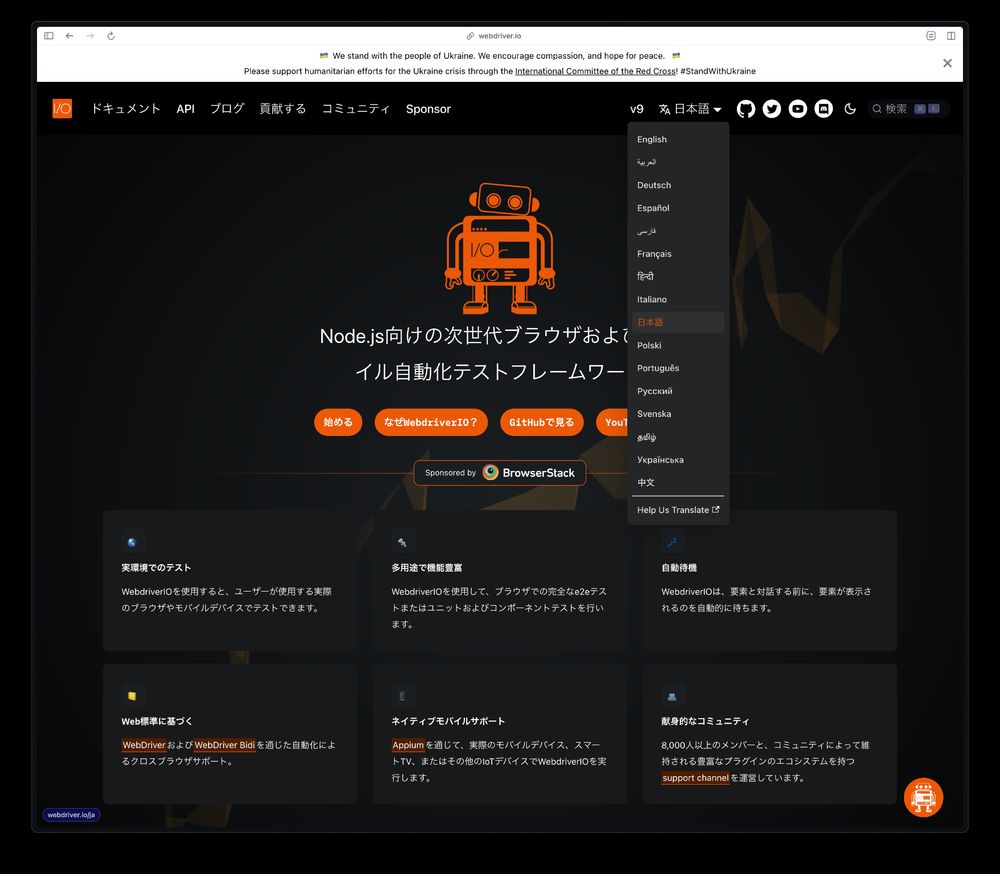The image size is (1000, 874).
Task: Click the Sponsored by BrowserStack badge
Action: pos(500,473)
